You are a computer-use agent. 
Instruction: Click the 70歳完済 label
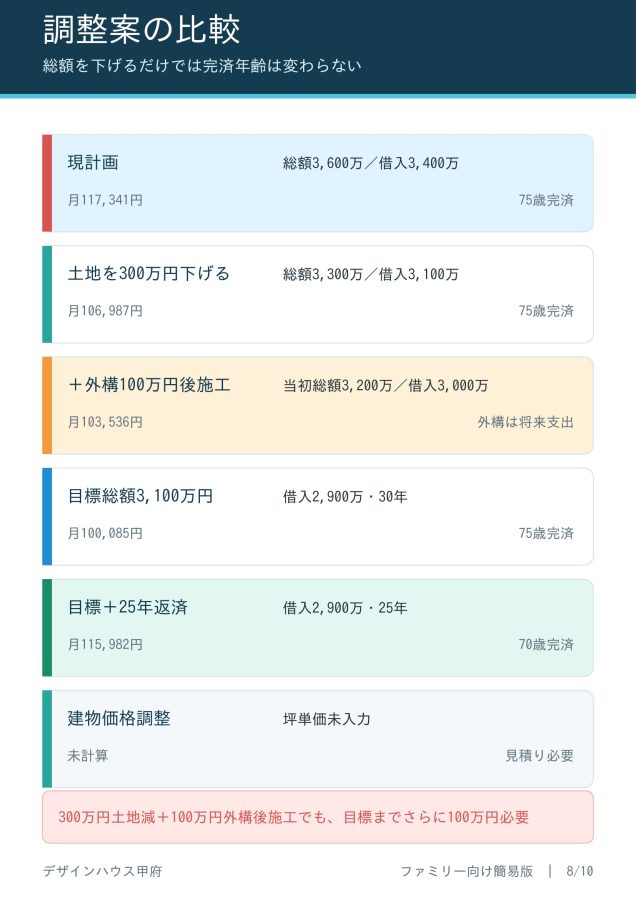coord(546,645)
